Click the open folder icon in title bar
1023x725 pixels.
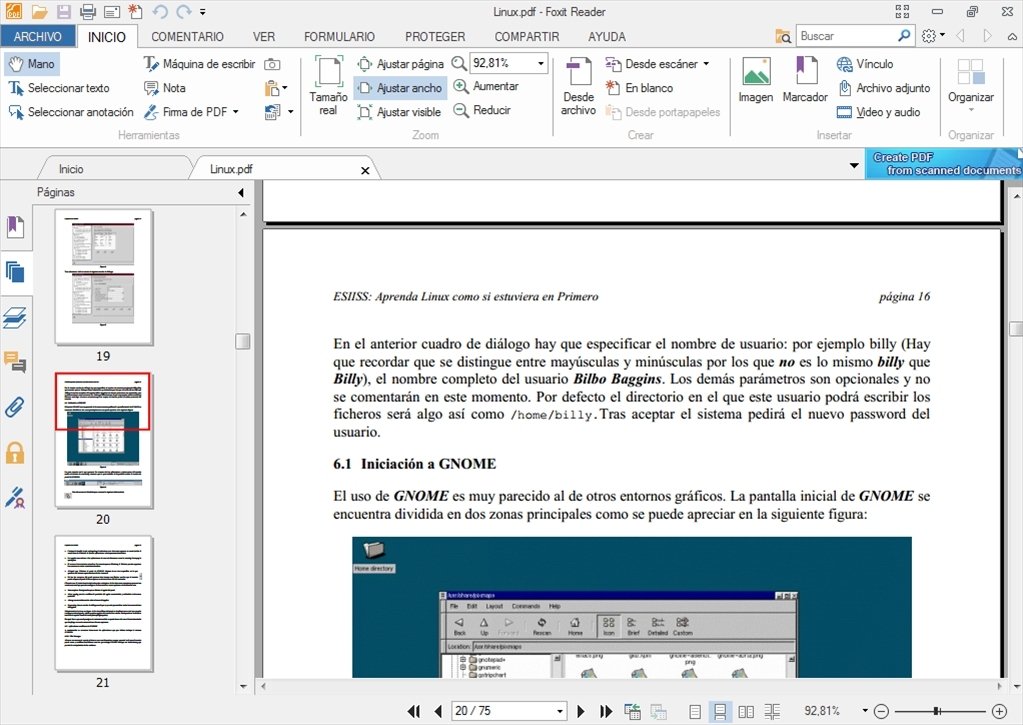(x=39, y=11)
